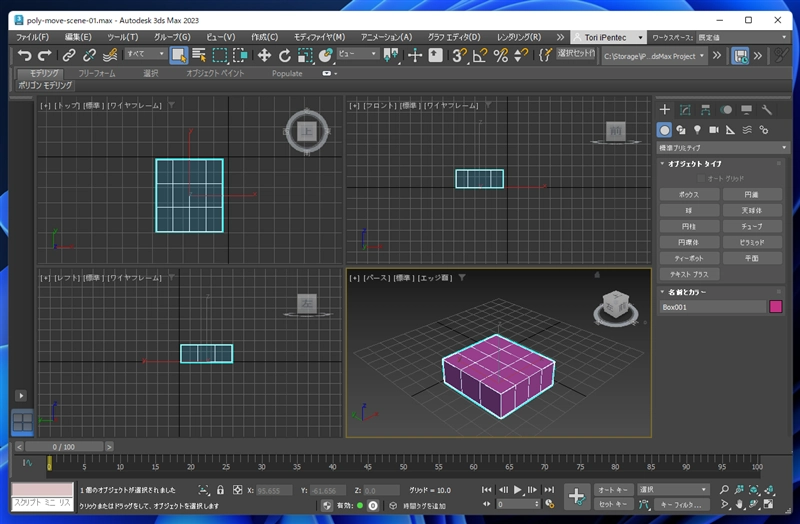Click the ティーポット create button
The image size is (800, 524).
click(689, 258)
